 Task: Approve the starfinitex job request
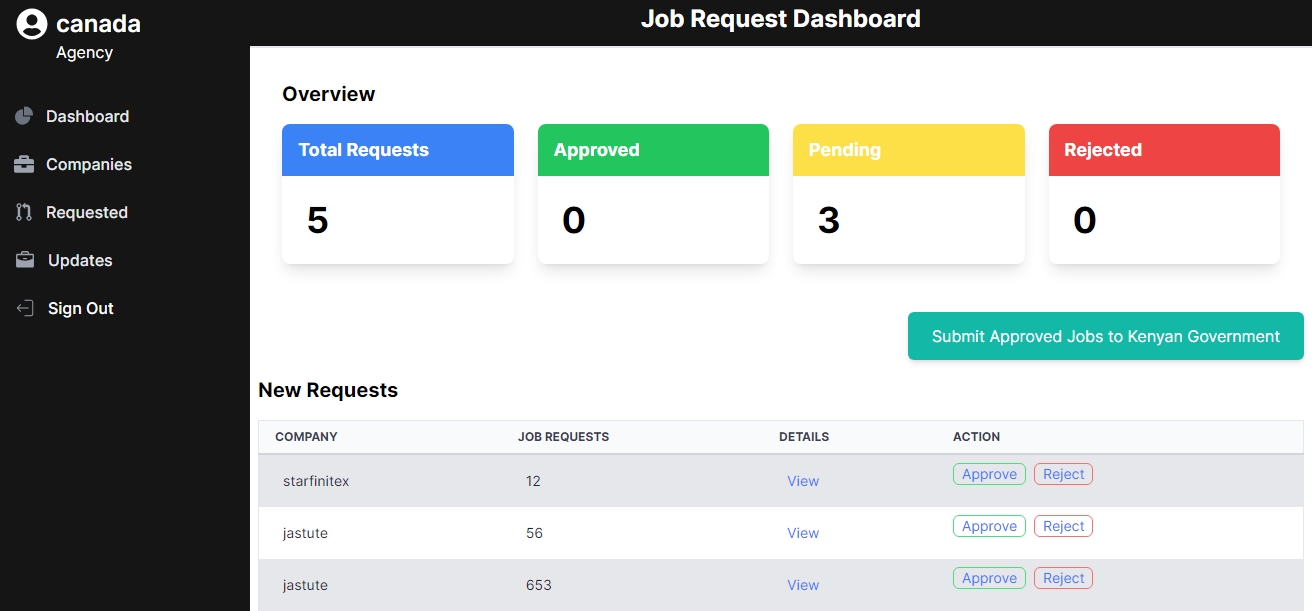click(989, 473)
